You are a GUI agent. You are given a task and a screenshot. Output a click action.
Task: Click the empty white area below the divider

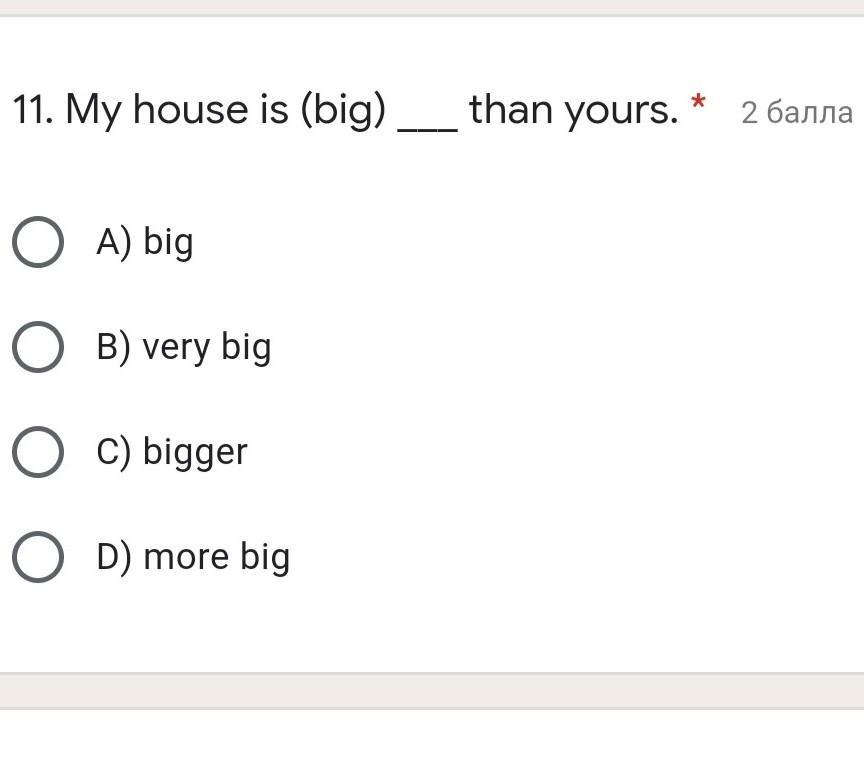pyautogui.click(x=432, y=735)
